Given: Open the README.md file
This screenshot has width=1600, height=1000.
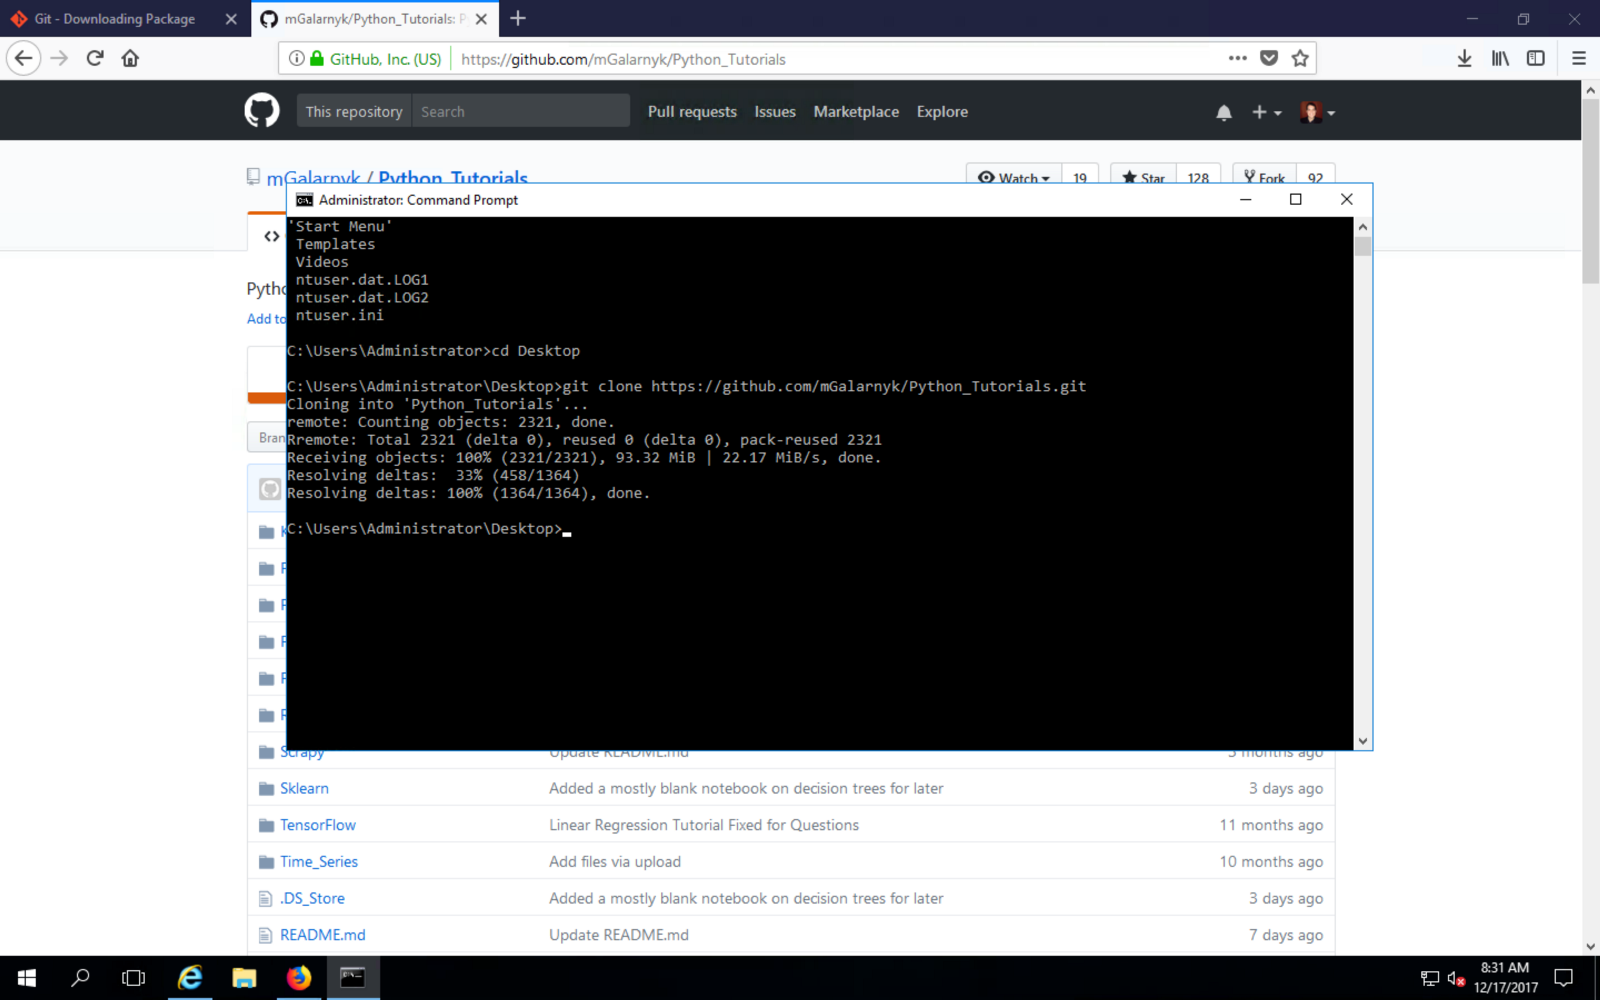Looking at the screenshot, I should pyautogui.click(x=323, y=935).
